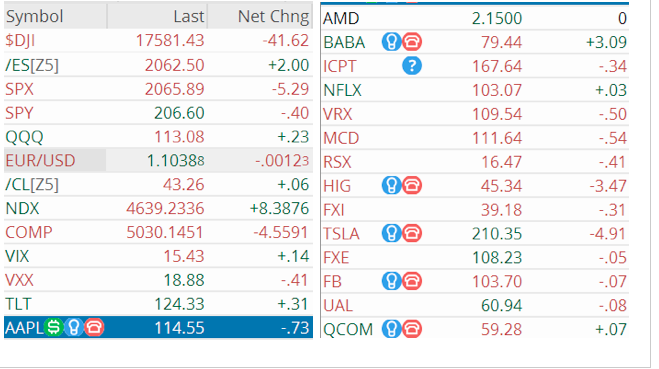Click the question mark icon beside ICPT
The width and height of the screenshot is (659, 369).
point(412,66)
